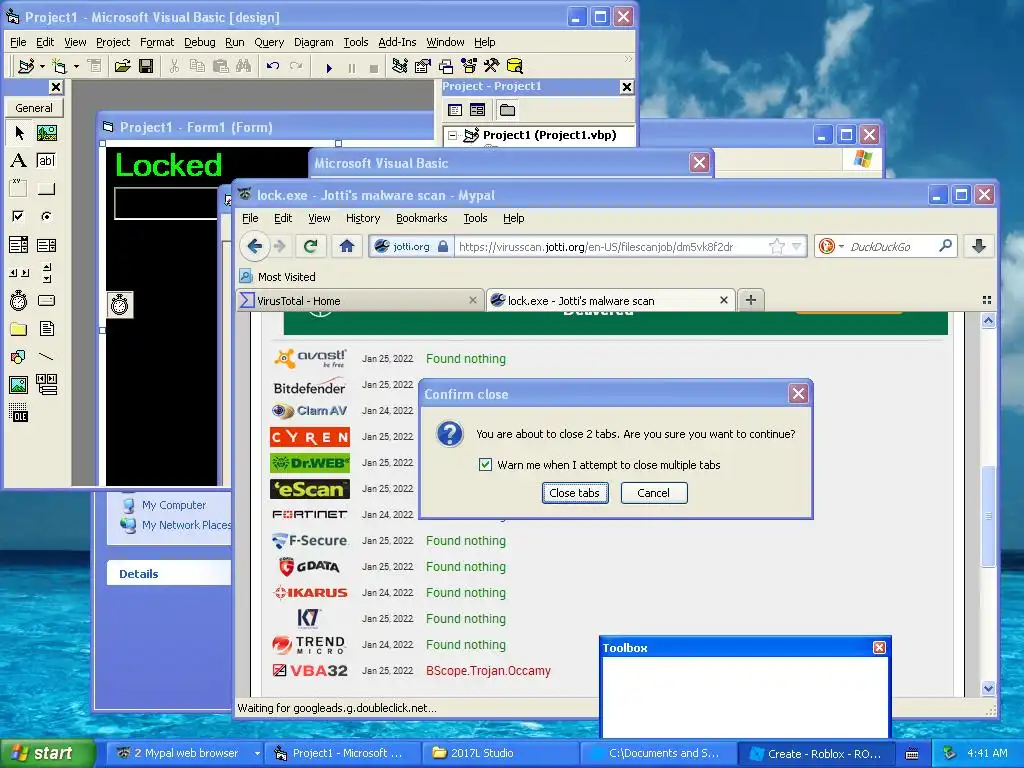
Task: Select the Image control tool
Action: point(19,385)
